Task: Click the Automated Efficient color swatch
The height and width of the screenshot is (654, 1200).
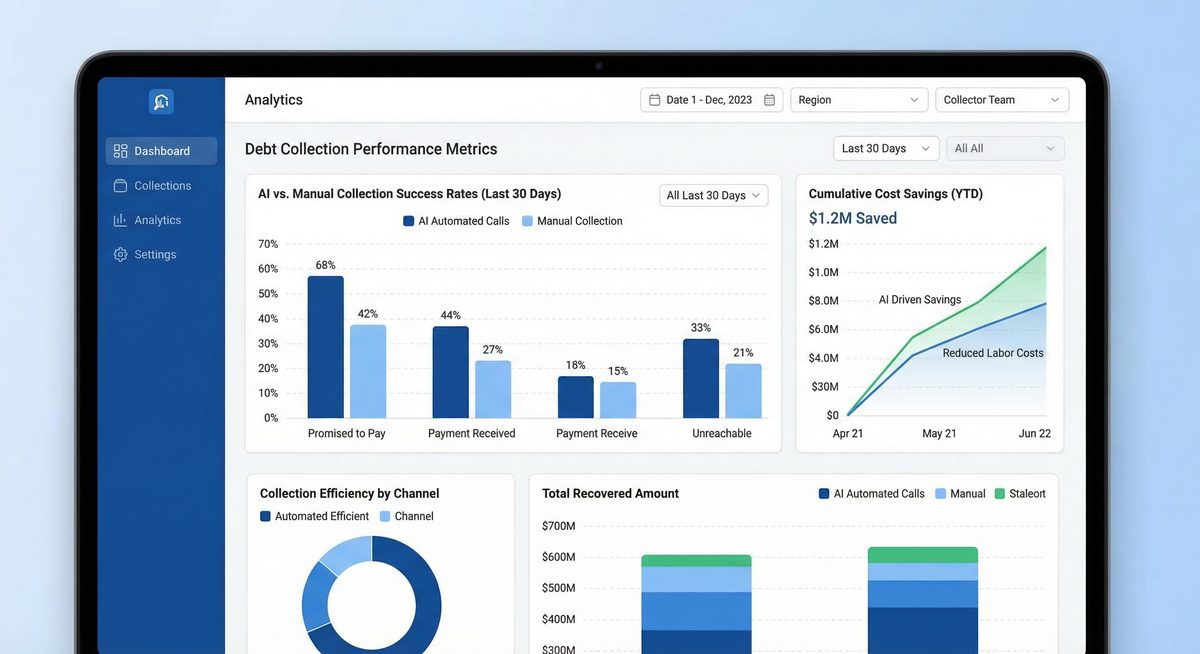Action: pyautogui.click(x=266, y=517)
